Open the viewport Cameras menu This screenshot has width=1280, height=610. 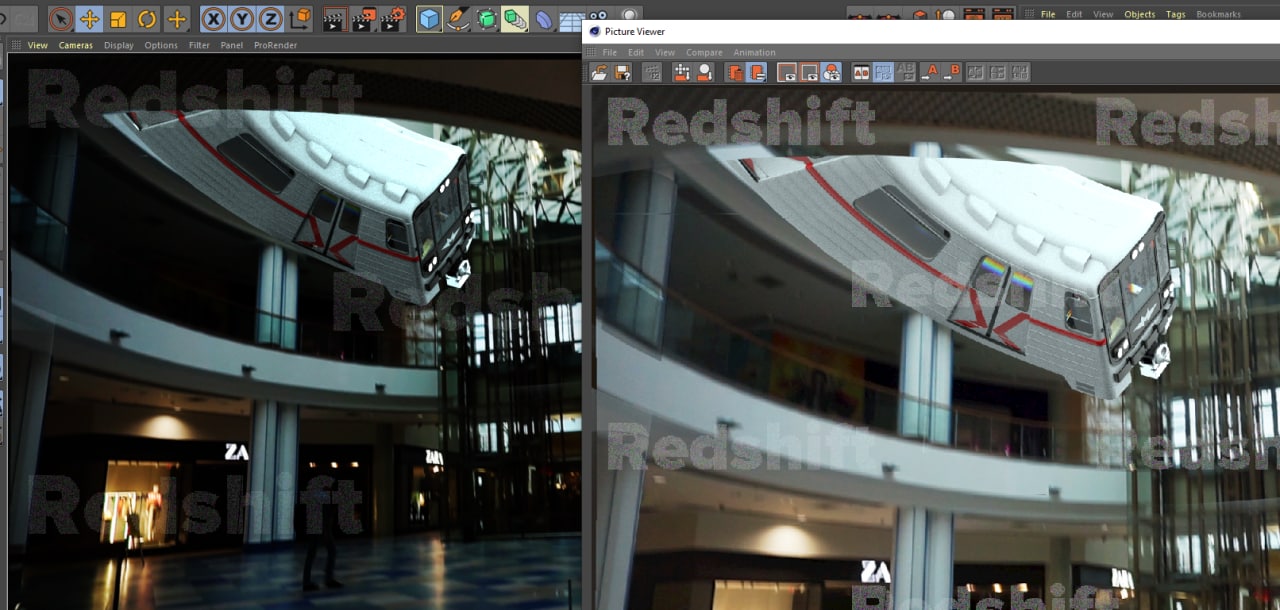pos(76,45)
